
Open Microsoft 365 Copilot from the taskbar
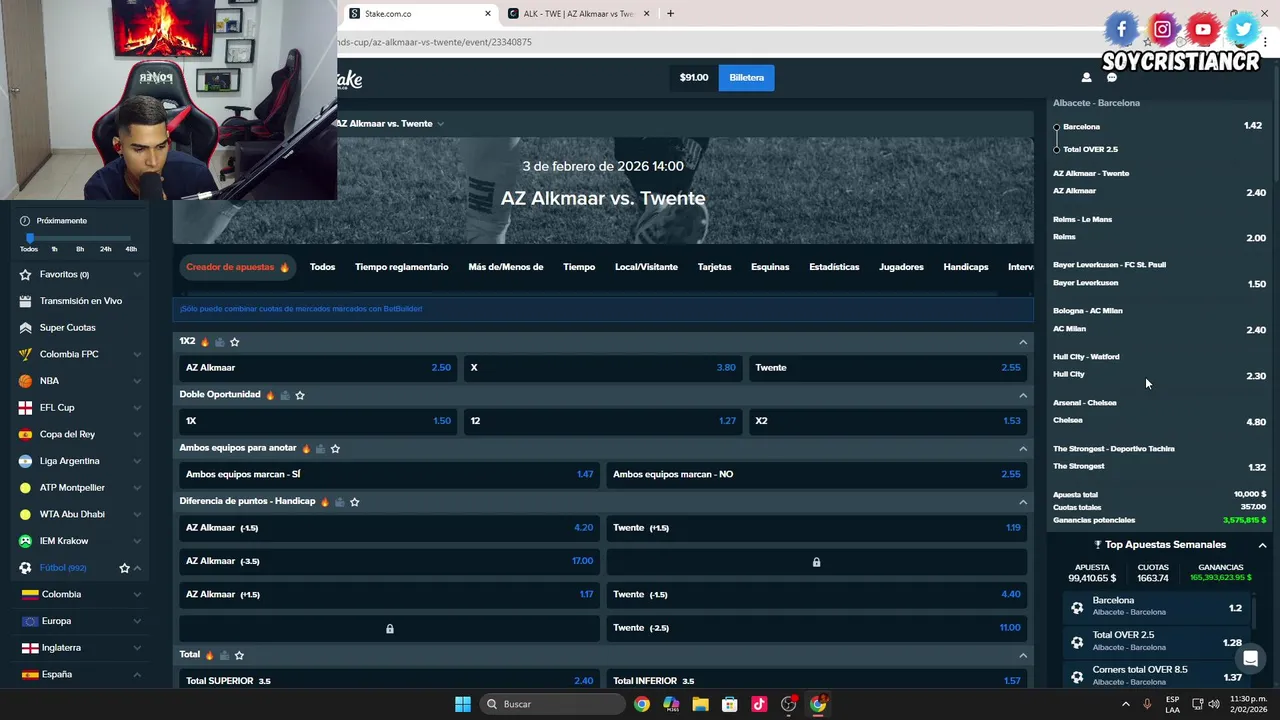pyautogui.click(x=671, y=704)
